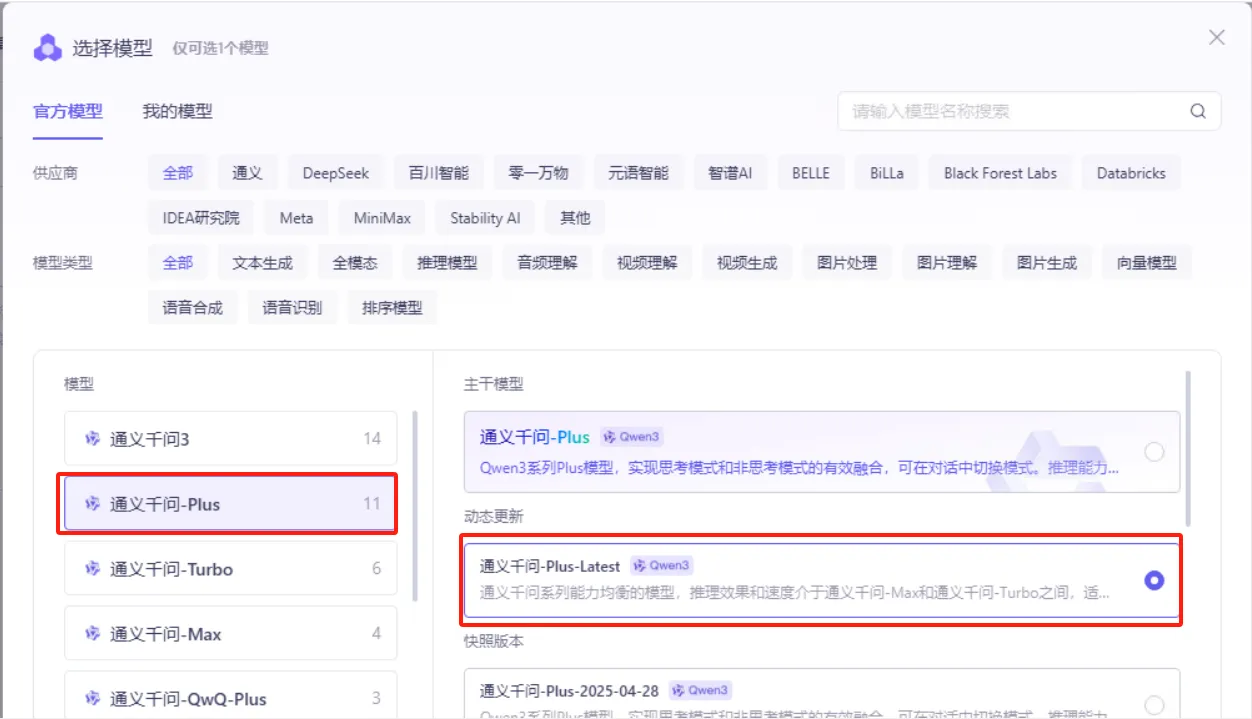The height and width of the screenshot is (719, 1252).
Task: Select model type 语音识别
Action: (x=293, y=308)
